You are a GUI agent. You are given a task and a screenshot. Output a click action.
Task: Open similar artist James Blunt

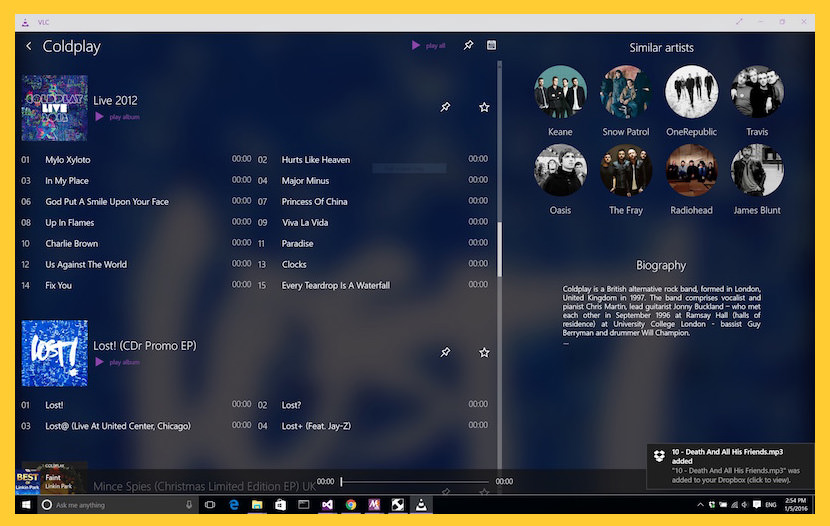point(757,170)
